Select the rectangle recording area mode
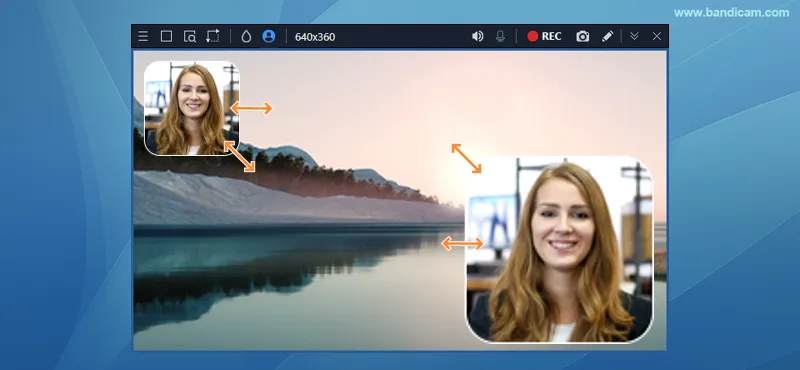The image size is (800, 370). [166, 36]
